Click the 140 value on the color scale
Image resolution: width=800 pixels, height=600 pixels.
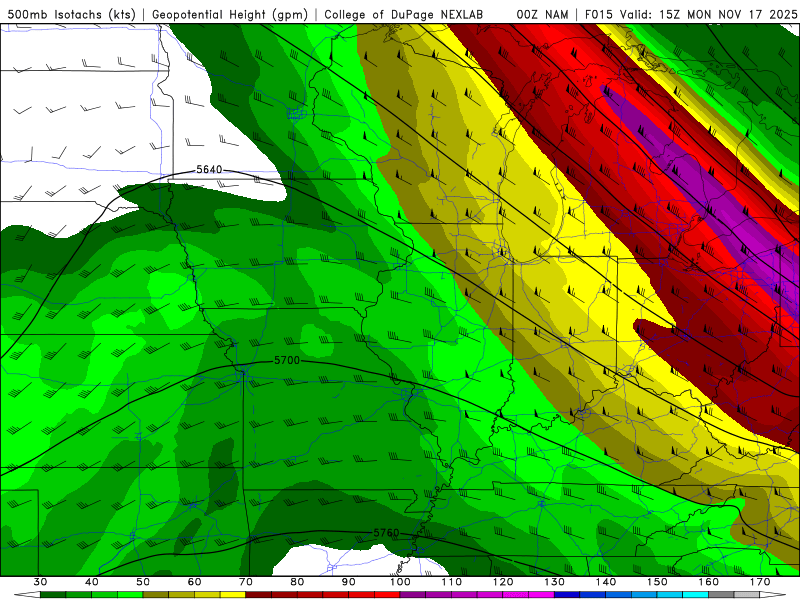tap(606, 582)
